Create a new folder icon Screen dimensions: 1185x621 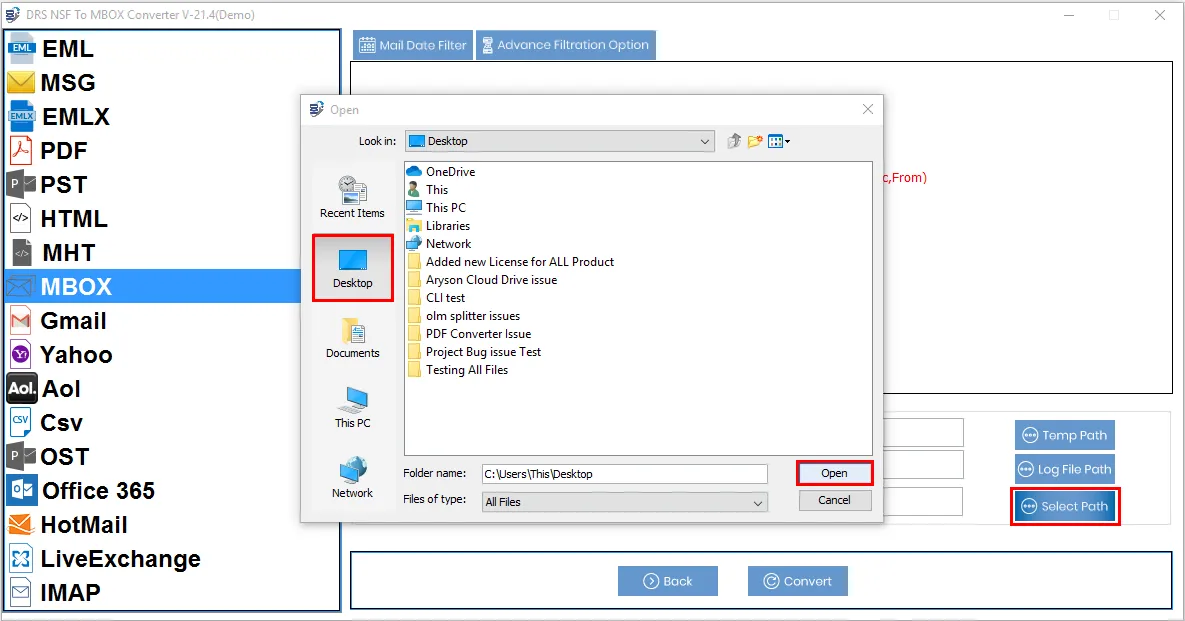754,141
